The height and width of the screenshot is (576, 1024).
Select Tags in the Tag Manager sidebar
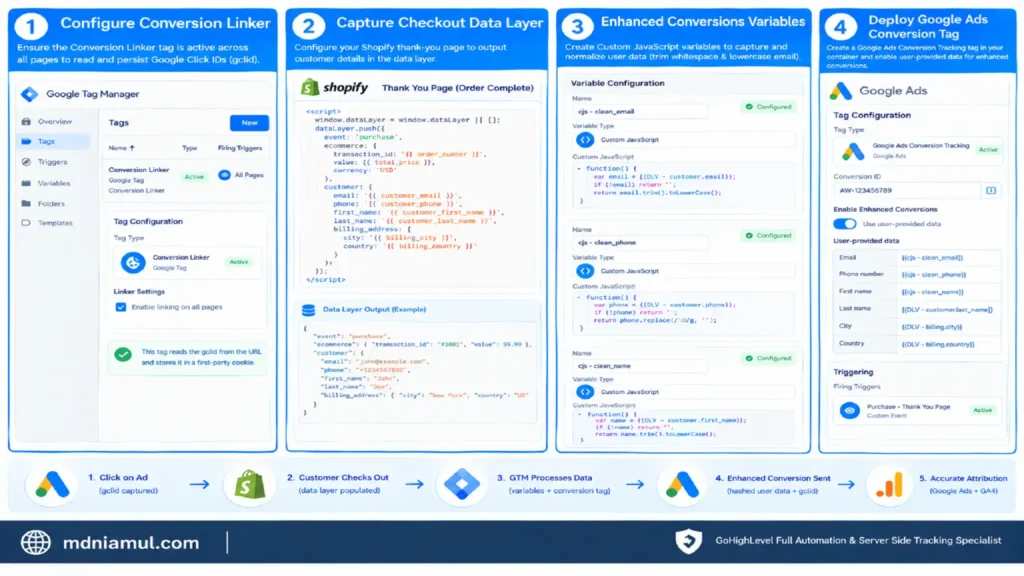pyautogui.click(x=54, y=141)
